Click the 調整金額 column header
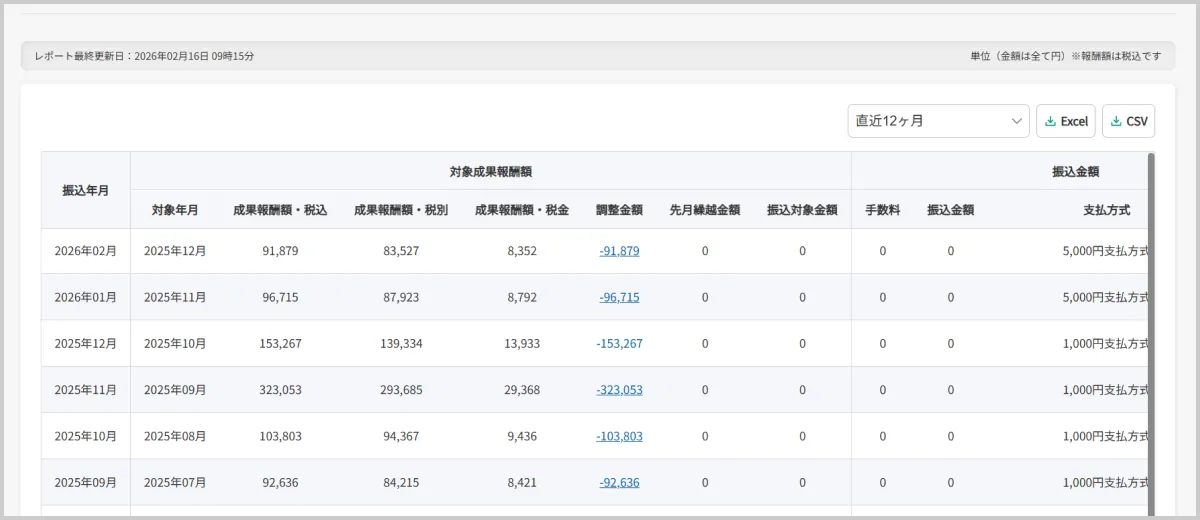The width and height of the screenshot is (1200, 520). point(619,210)
